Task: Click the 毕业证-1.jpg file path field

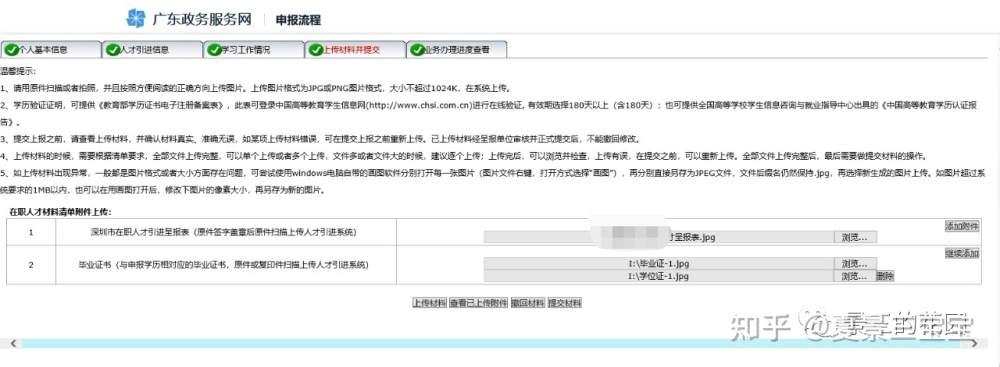Action: (659, 264)
